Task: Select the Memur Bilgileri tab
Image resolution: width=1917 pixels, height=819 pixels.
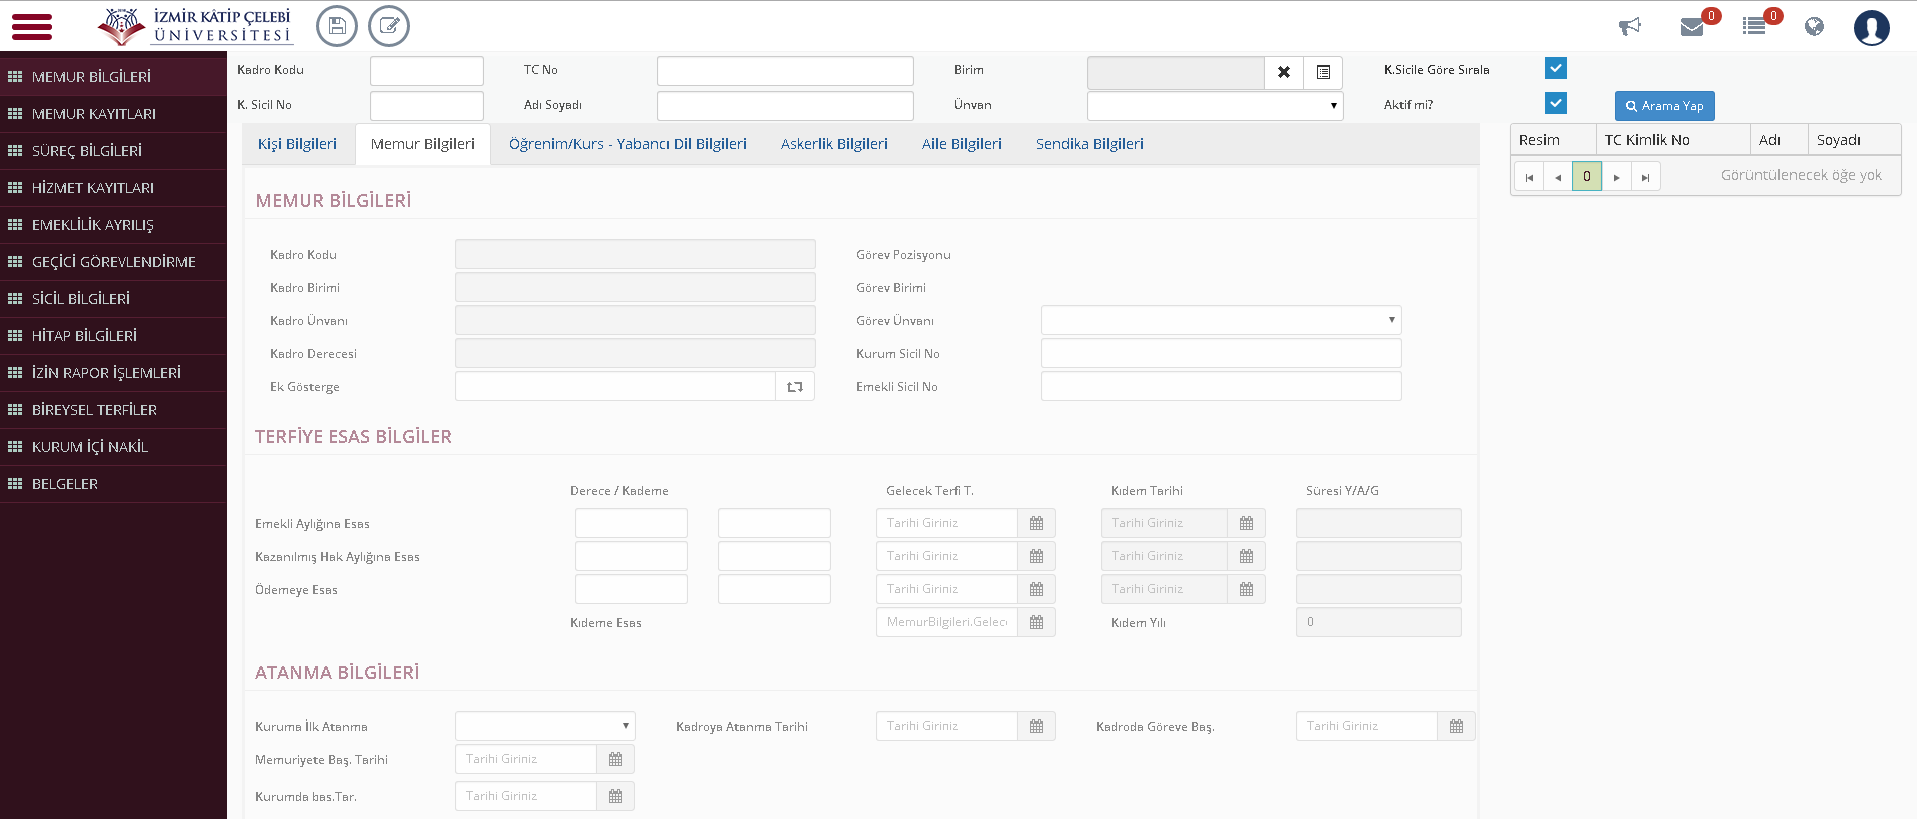Action: (x=423, y=144)
